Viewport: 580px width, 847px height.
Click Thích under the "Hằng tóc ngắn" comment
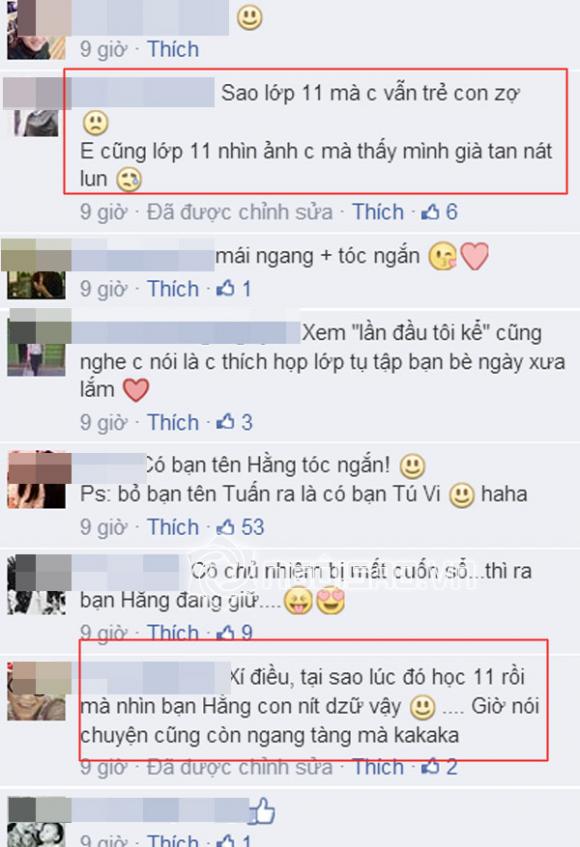(x=173, y=527)
